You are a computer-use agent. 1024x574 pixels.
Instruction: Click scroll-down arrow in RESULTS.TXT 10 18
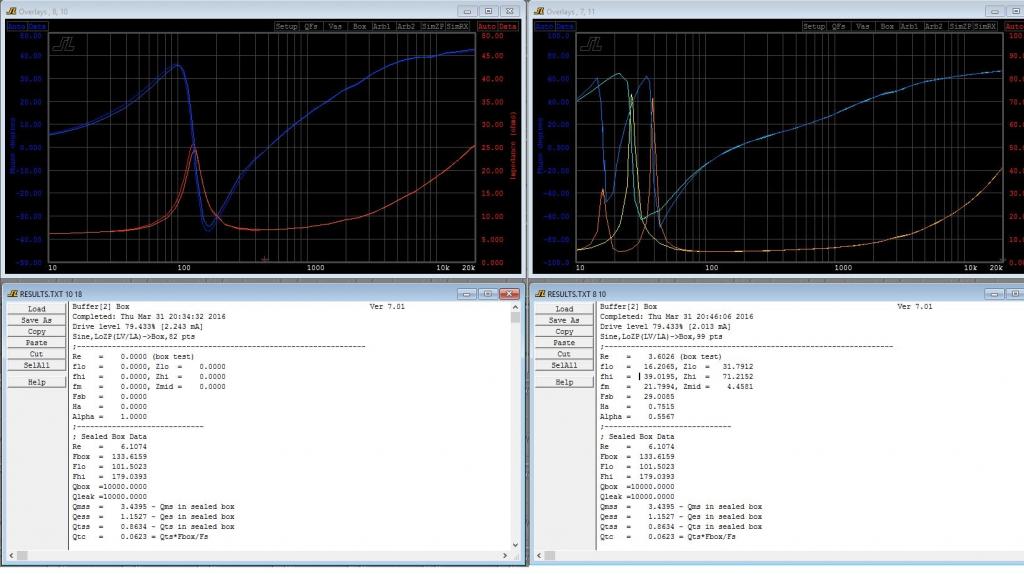click(515, 545)
